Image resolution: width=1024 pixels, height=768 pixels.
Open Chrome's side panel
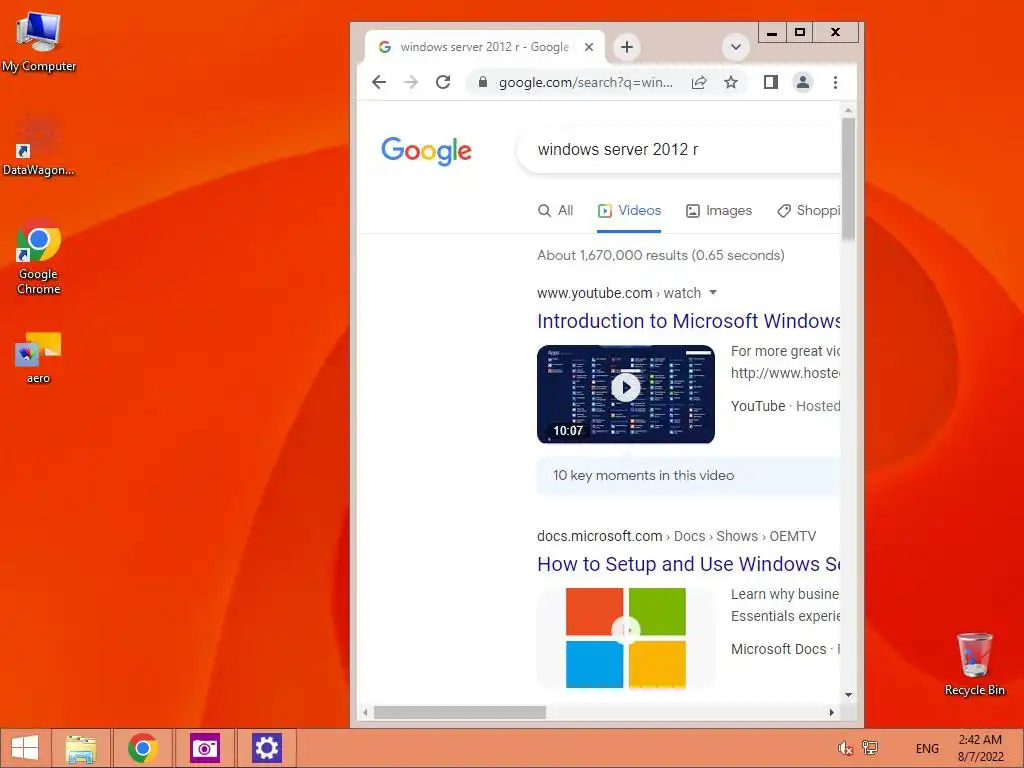coord(771,82)
